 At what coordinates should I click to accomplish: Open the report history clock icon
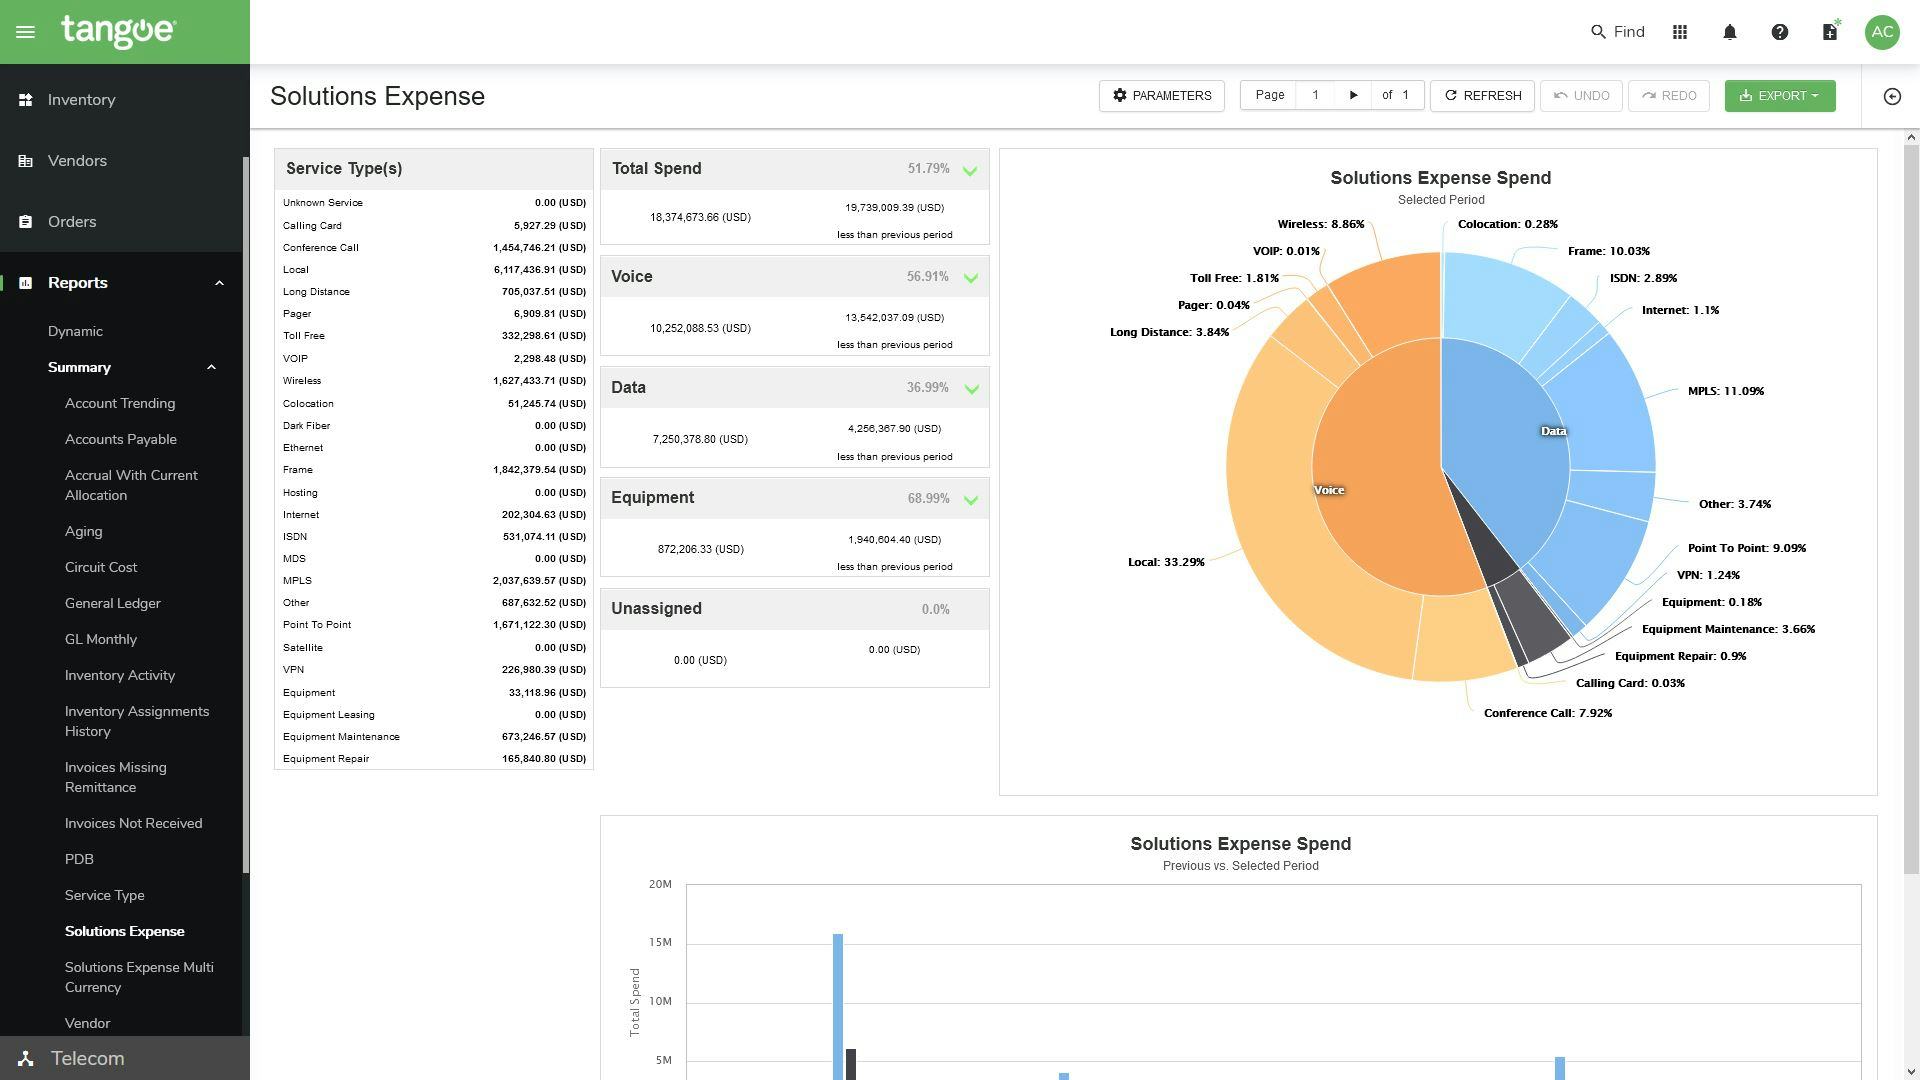(x=1892, y=96)
